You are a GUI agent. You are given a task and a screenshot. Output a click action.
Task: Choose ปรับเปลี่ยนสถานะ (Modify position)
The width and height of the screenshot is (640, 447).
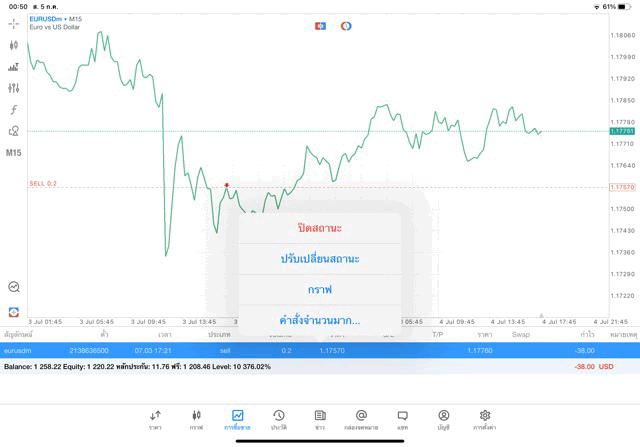coord(320,259)
